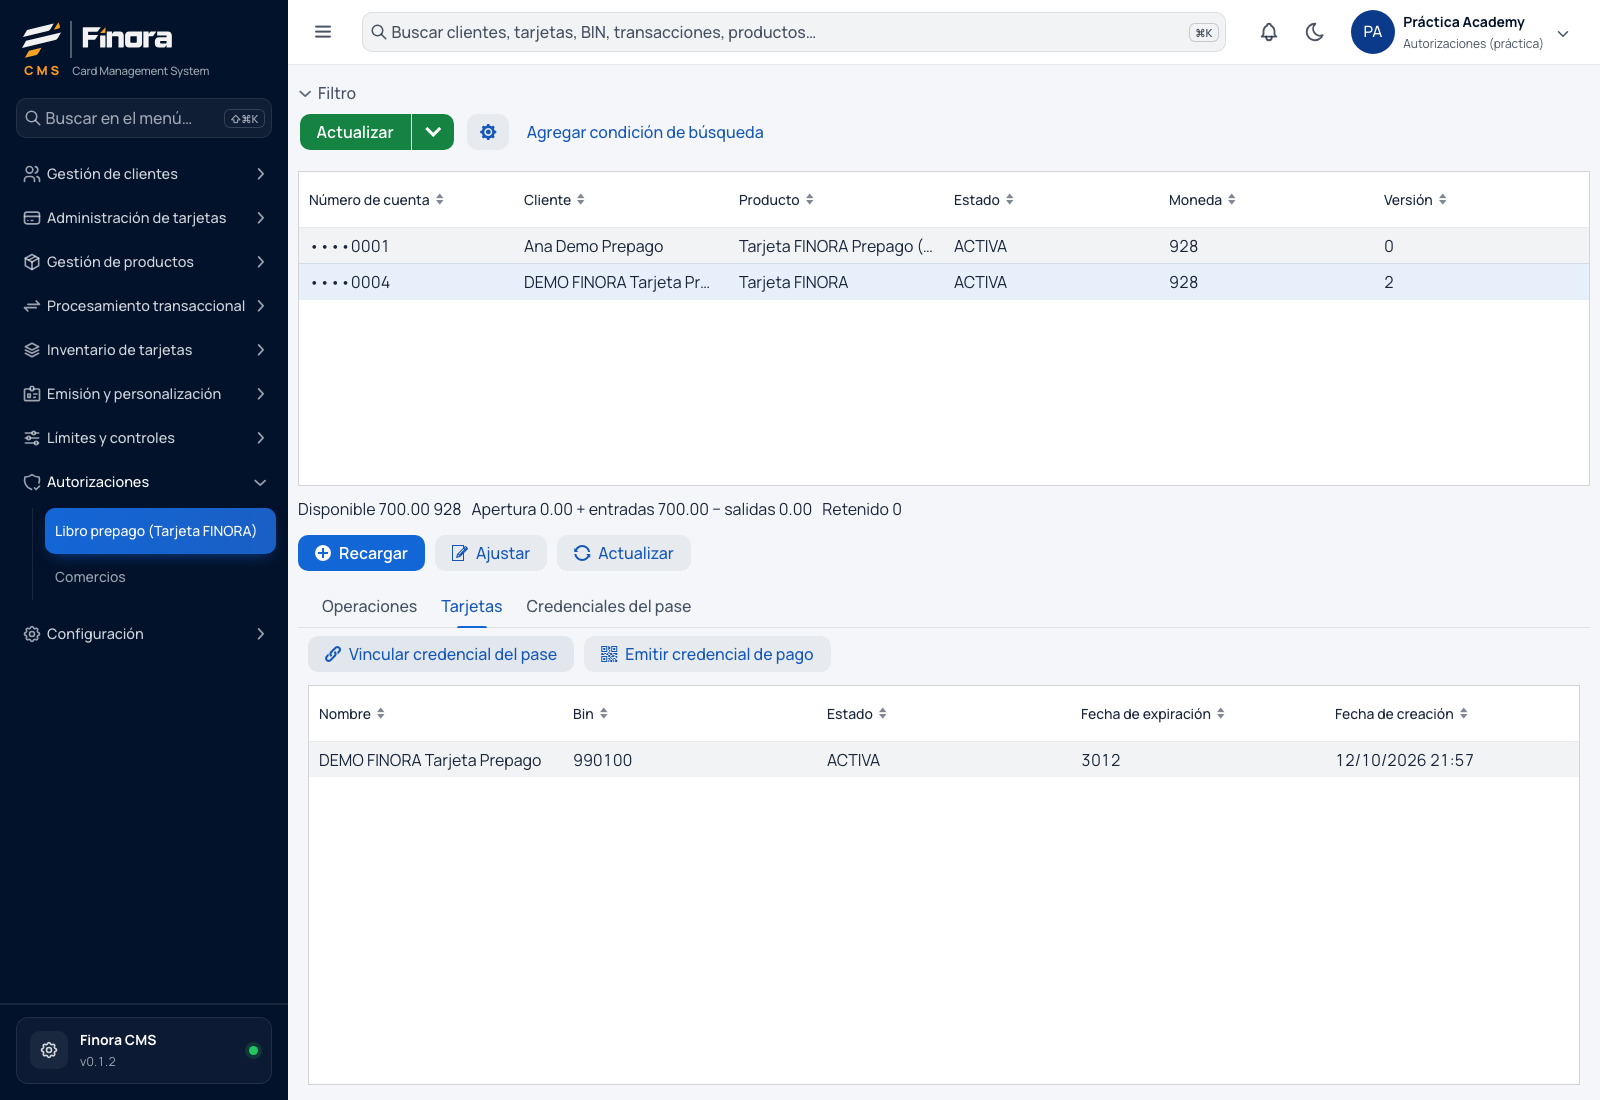Expand Configuración submenu chevron

click(x=261, y=634)
